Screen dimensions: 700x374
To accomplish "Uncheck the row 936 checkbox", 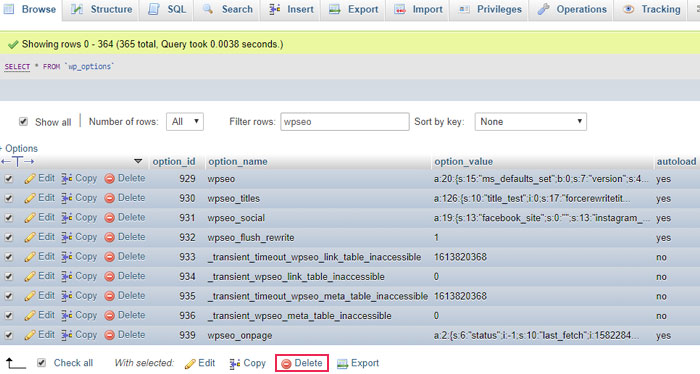I will [x=8, y=316].
